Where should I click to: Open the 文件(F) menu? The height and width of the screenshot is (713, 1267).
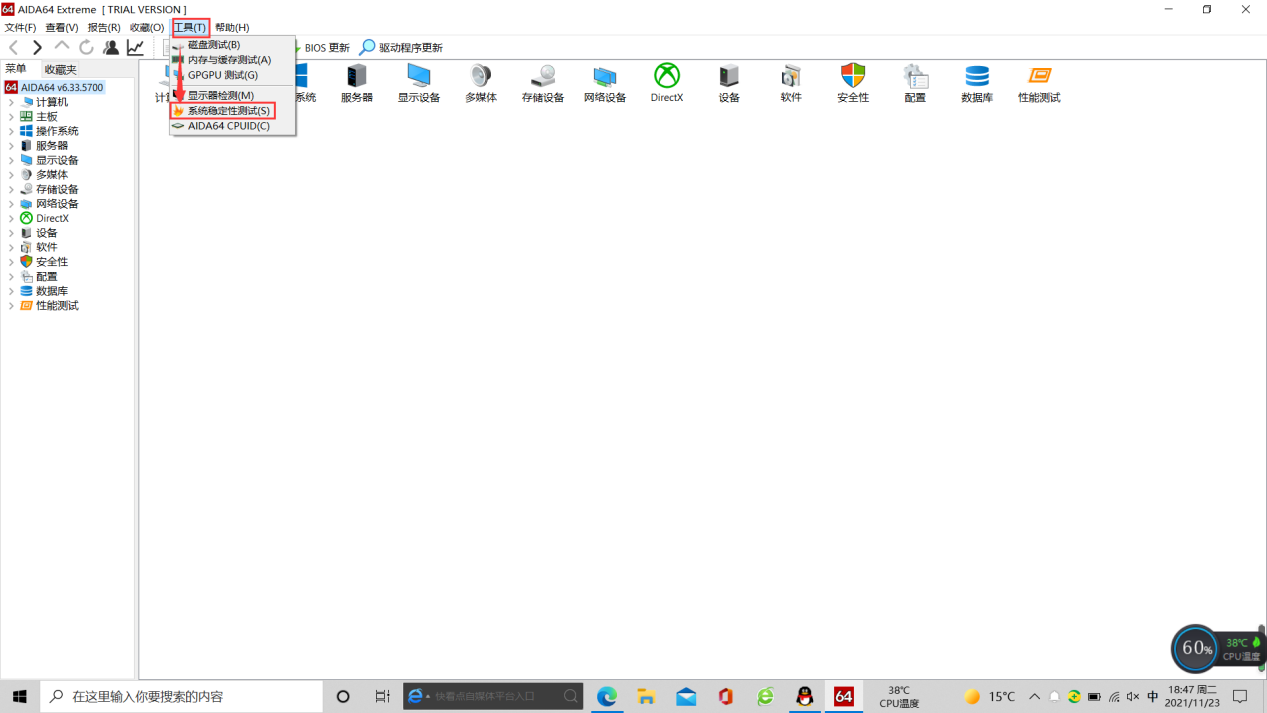20,28
